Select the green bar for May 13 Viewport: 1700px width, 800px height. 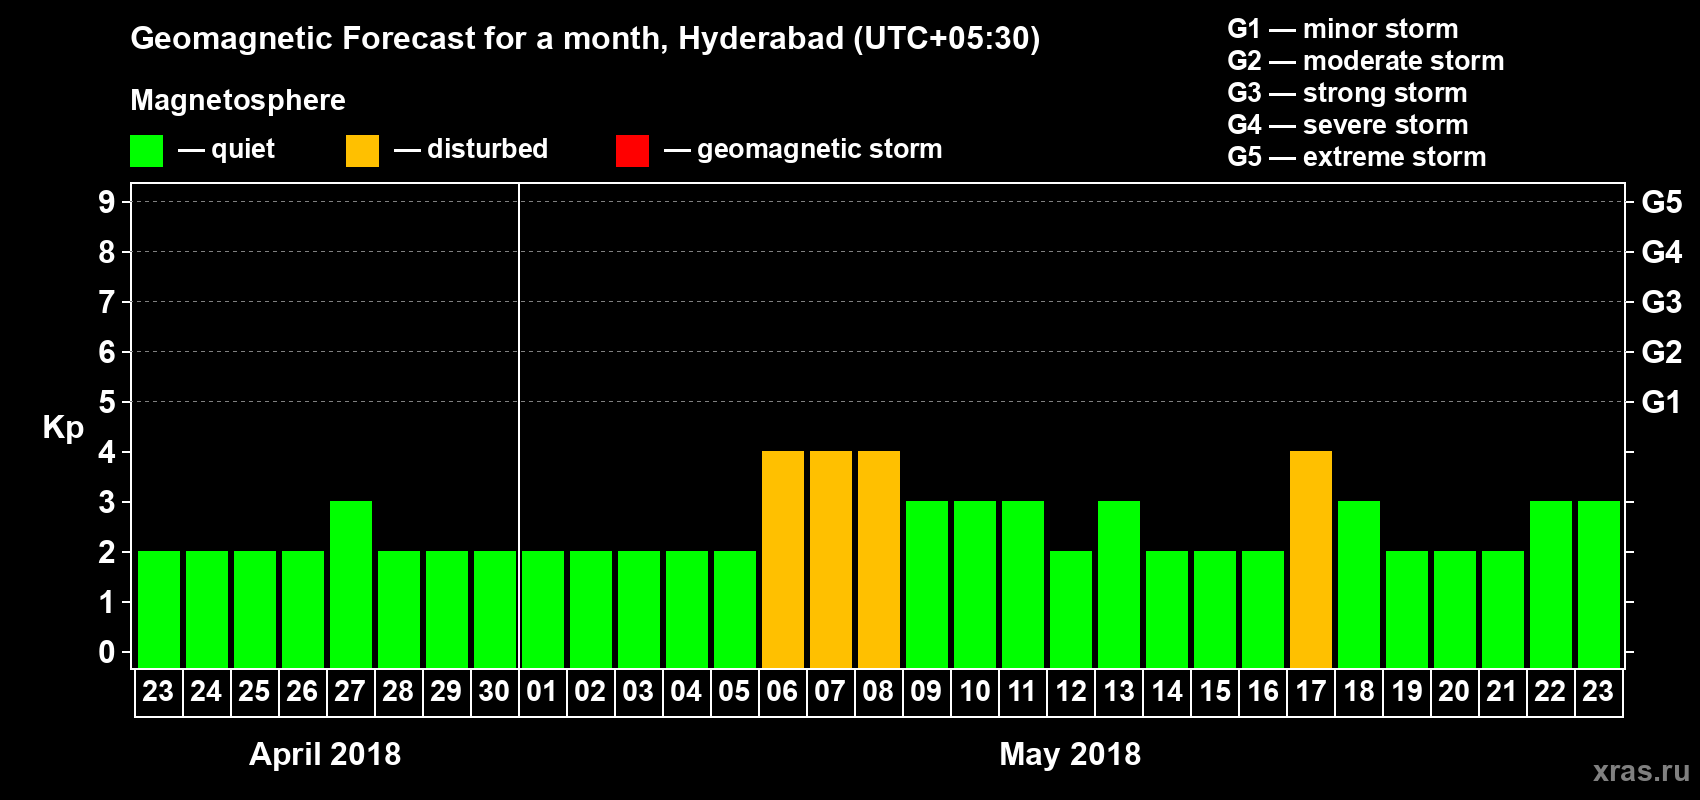(1119, 584)
